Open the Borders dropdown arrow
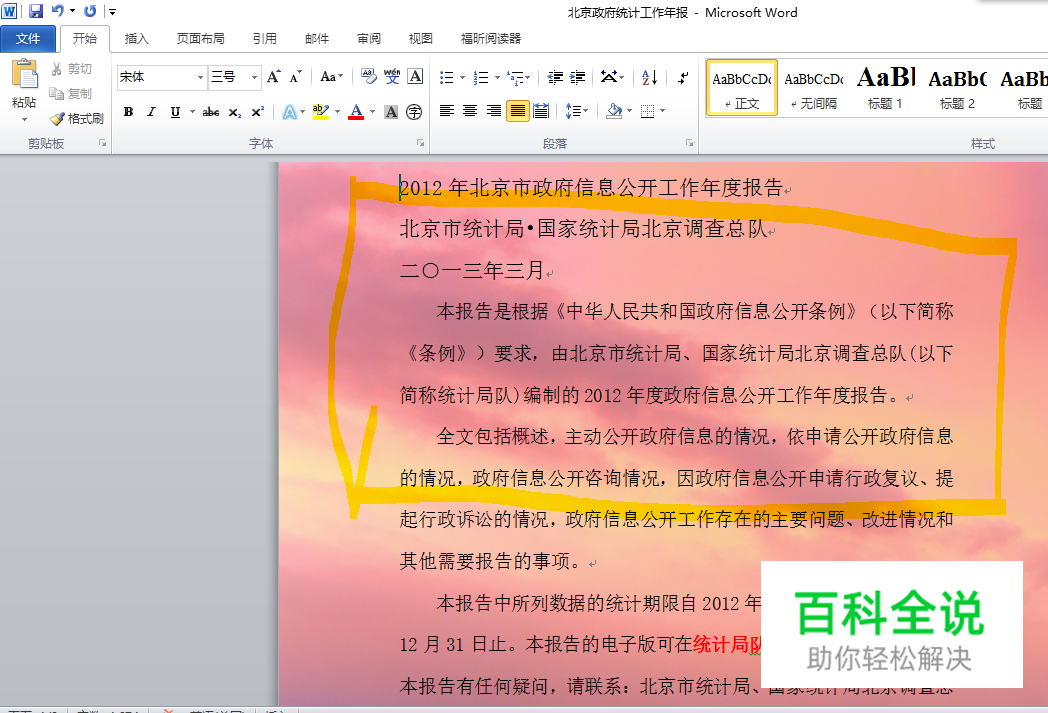The height and width of the screenshot is (713, 1048). pyautogui.click(x=662, y=111)
